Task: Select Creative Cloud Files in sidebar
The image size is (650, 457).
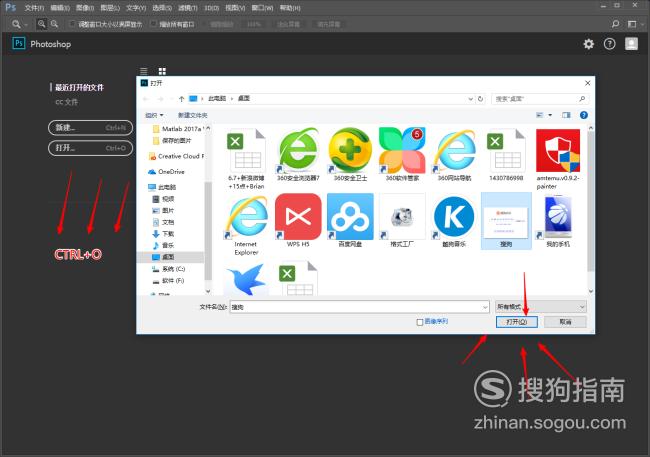Action: [177, 156]
